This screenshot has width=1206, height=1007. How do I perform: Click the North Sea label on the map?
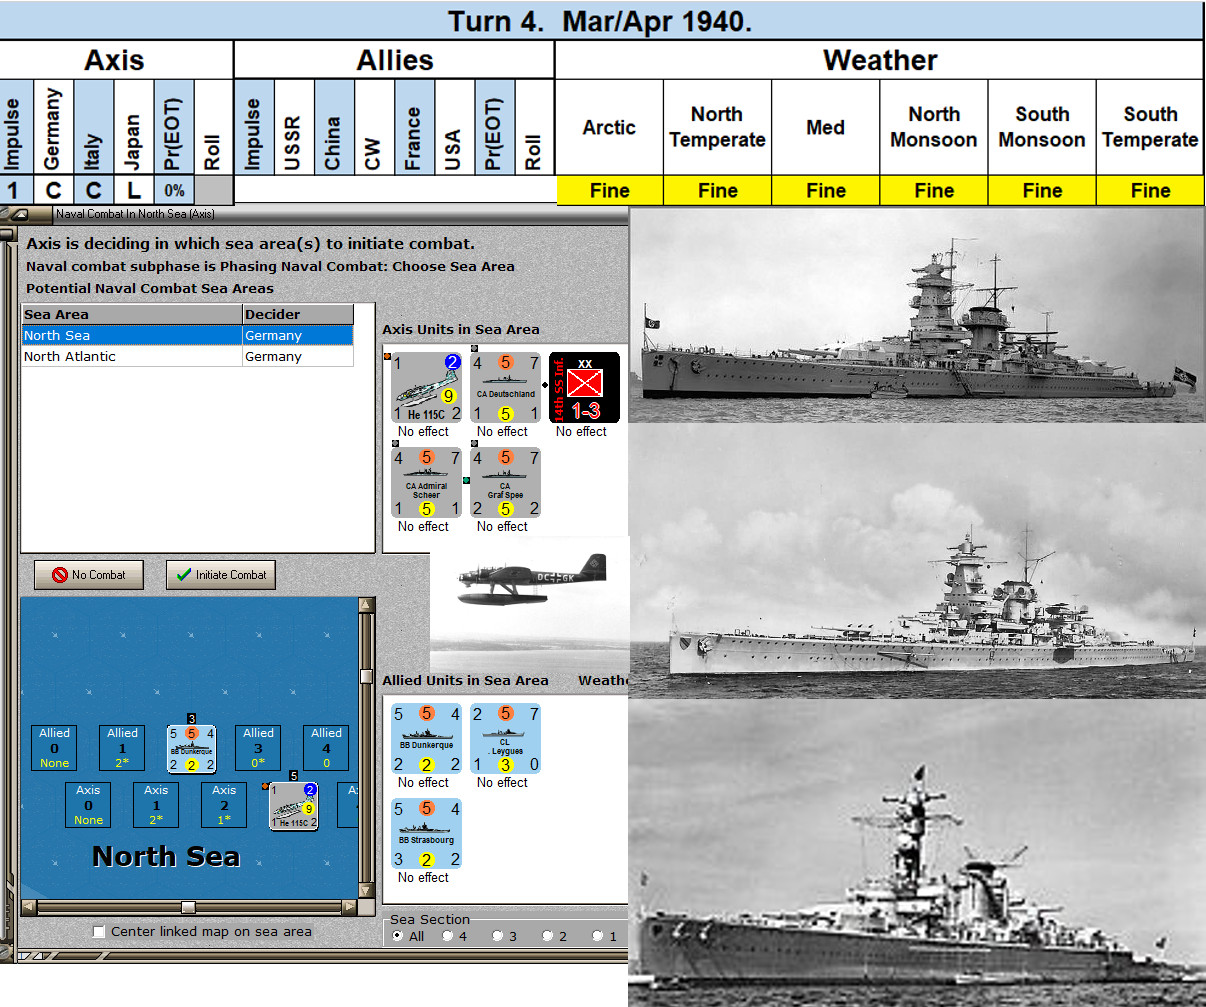[166, 857]
